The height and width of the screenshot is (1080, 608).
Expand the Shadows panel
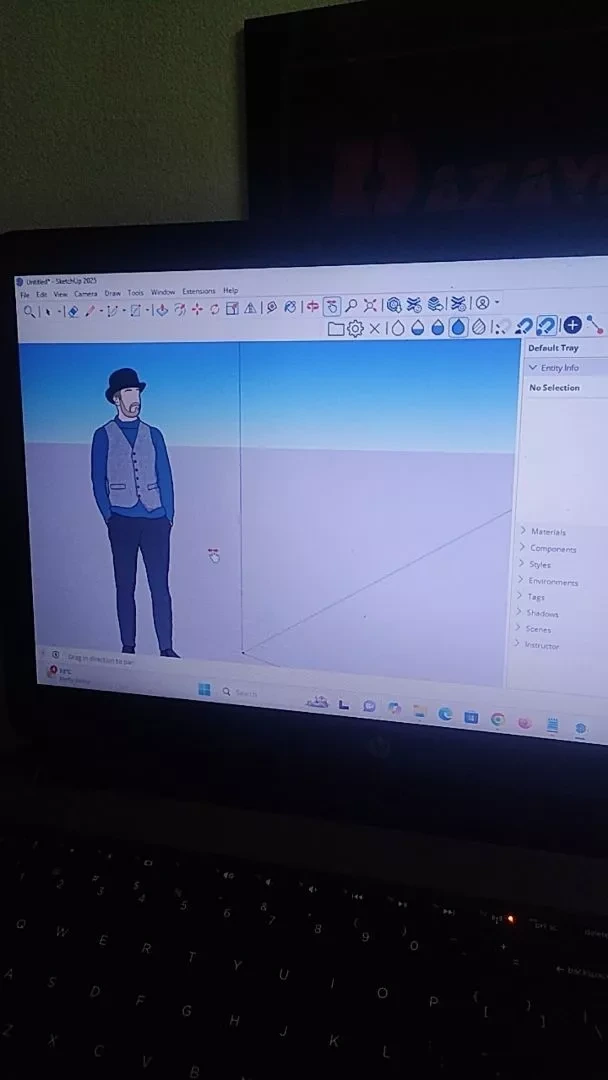tap(518, 612)
